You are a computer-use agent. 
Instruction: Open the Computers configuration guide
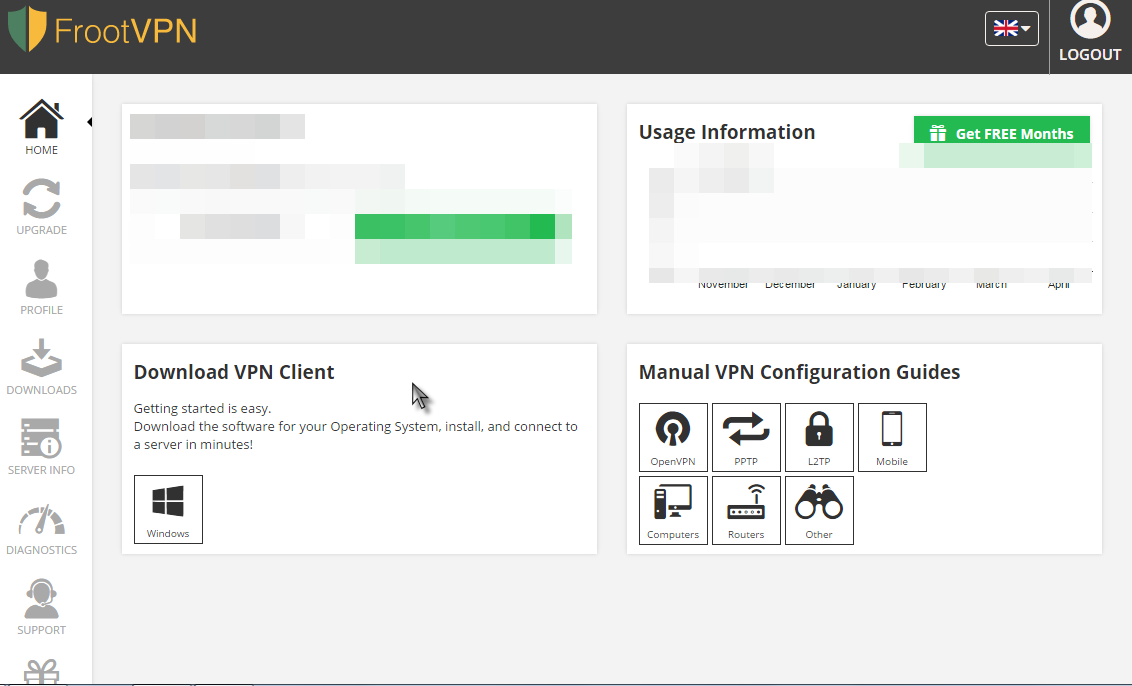coord(673,511)
